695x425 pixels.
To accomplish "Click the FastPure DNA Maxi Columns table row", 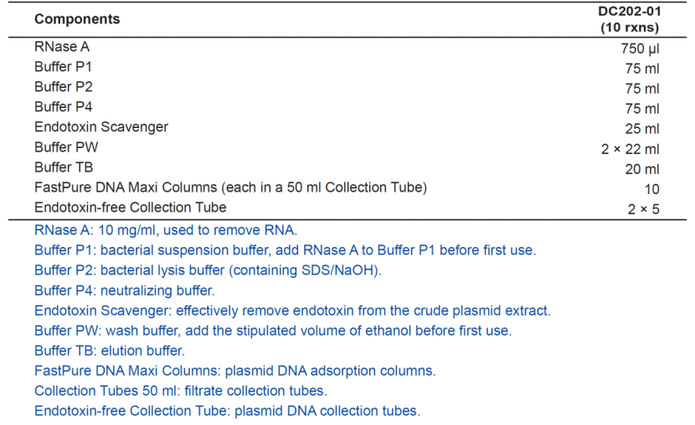I will (347, 188).
